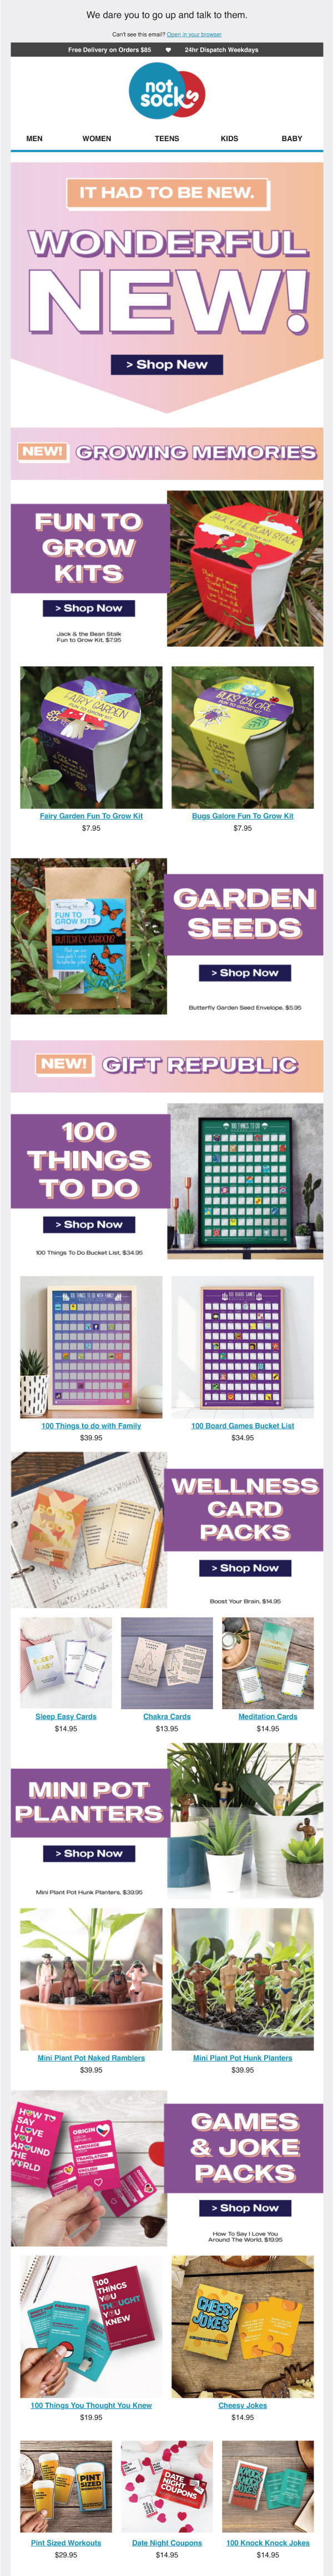333x2576 pixels.
Task: Click Shop Now under Wellness Card Packs
Action: 245,1567
